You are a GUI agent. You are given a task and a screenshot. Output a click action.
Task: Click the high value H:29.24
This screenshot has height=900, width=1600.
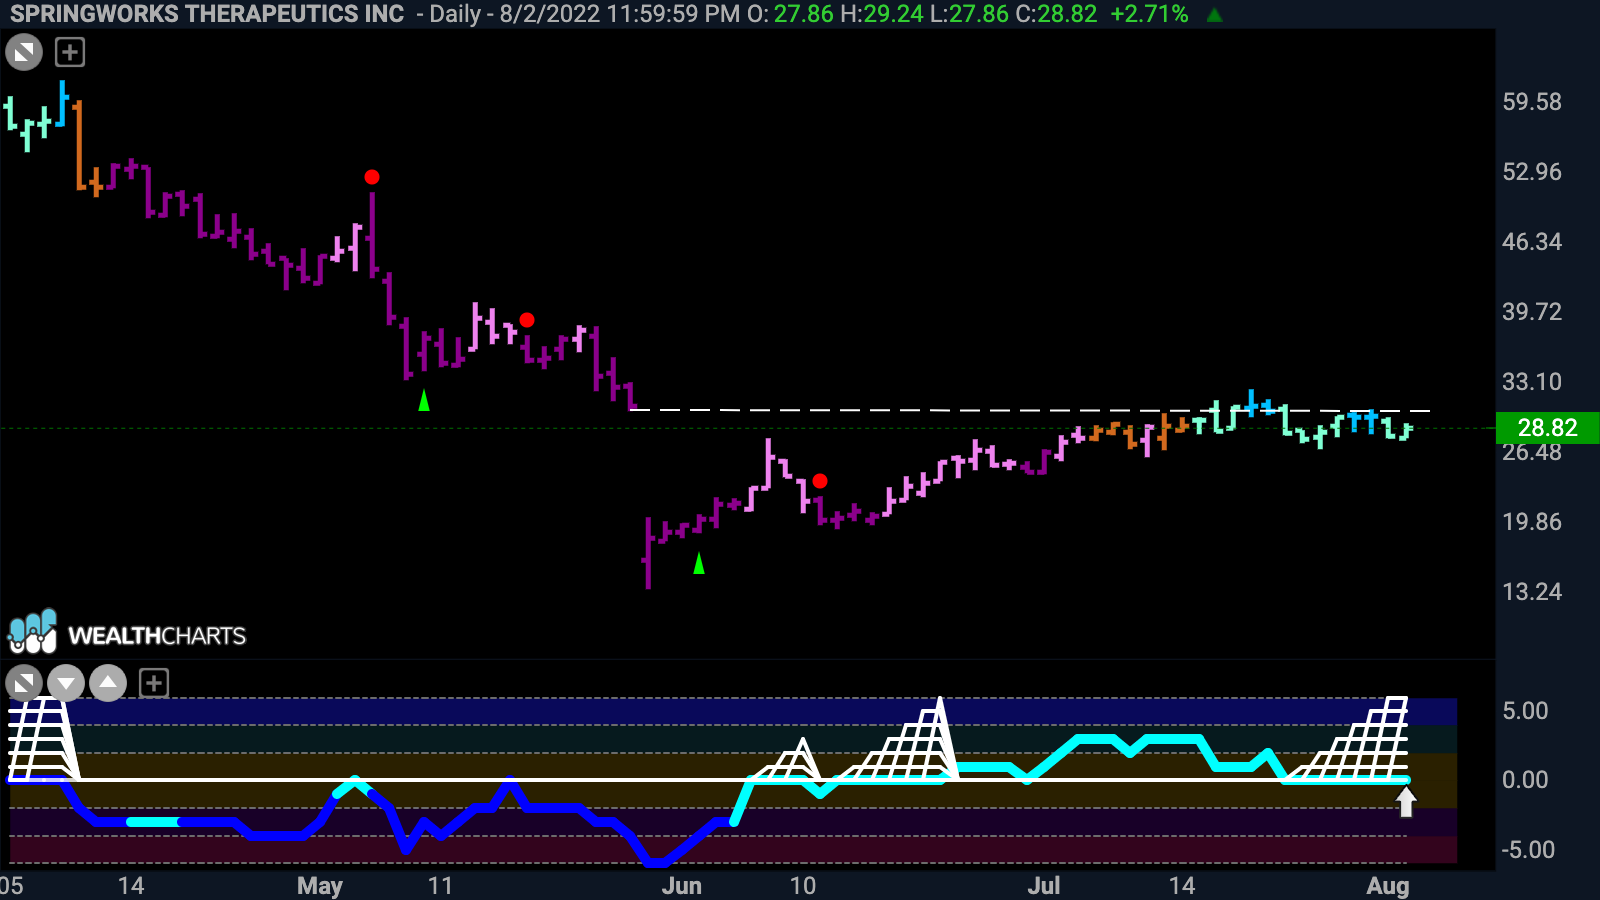[882, 14]
